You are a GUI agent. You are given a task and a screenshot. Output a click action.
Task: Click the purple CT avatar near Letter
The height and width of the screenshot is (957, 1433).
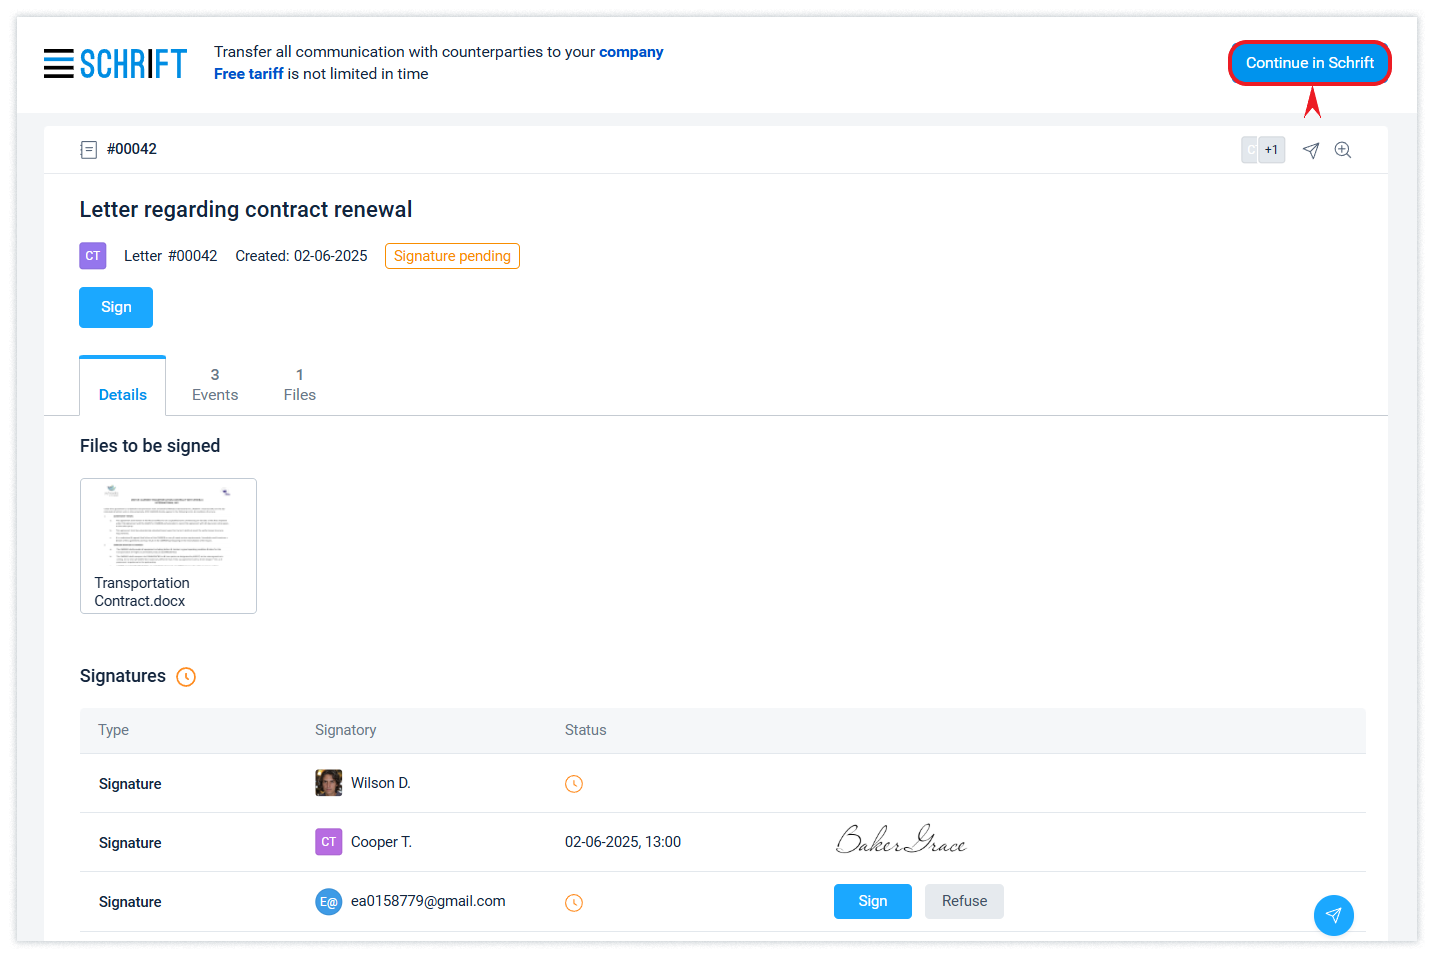(x=93, y=256)
